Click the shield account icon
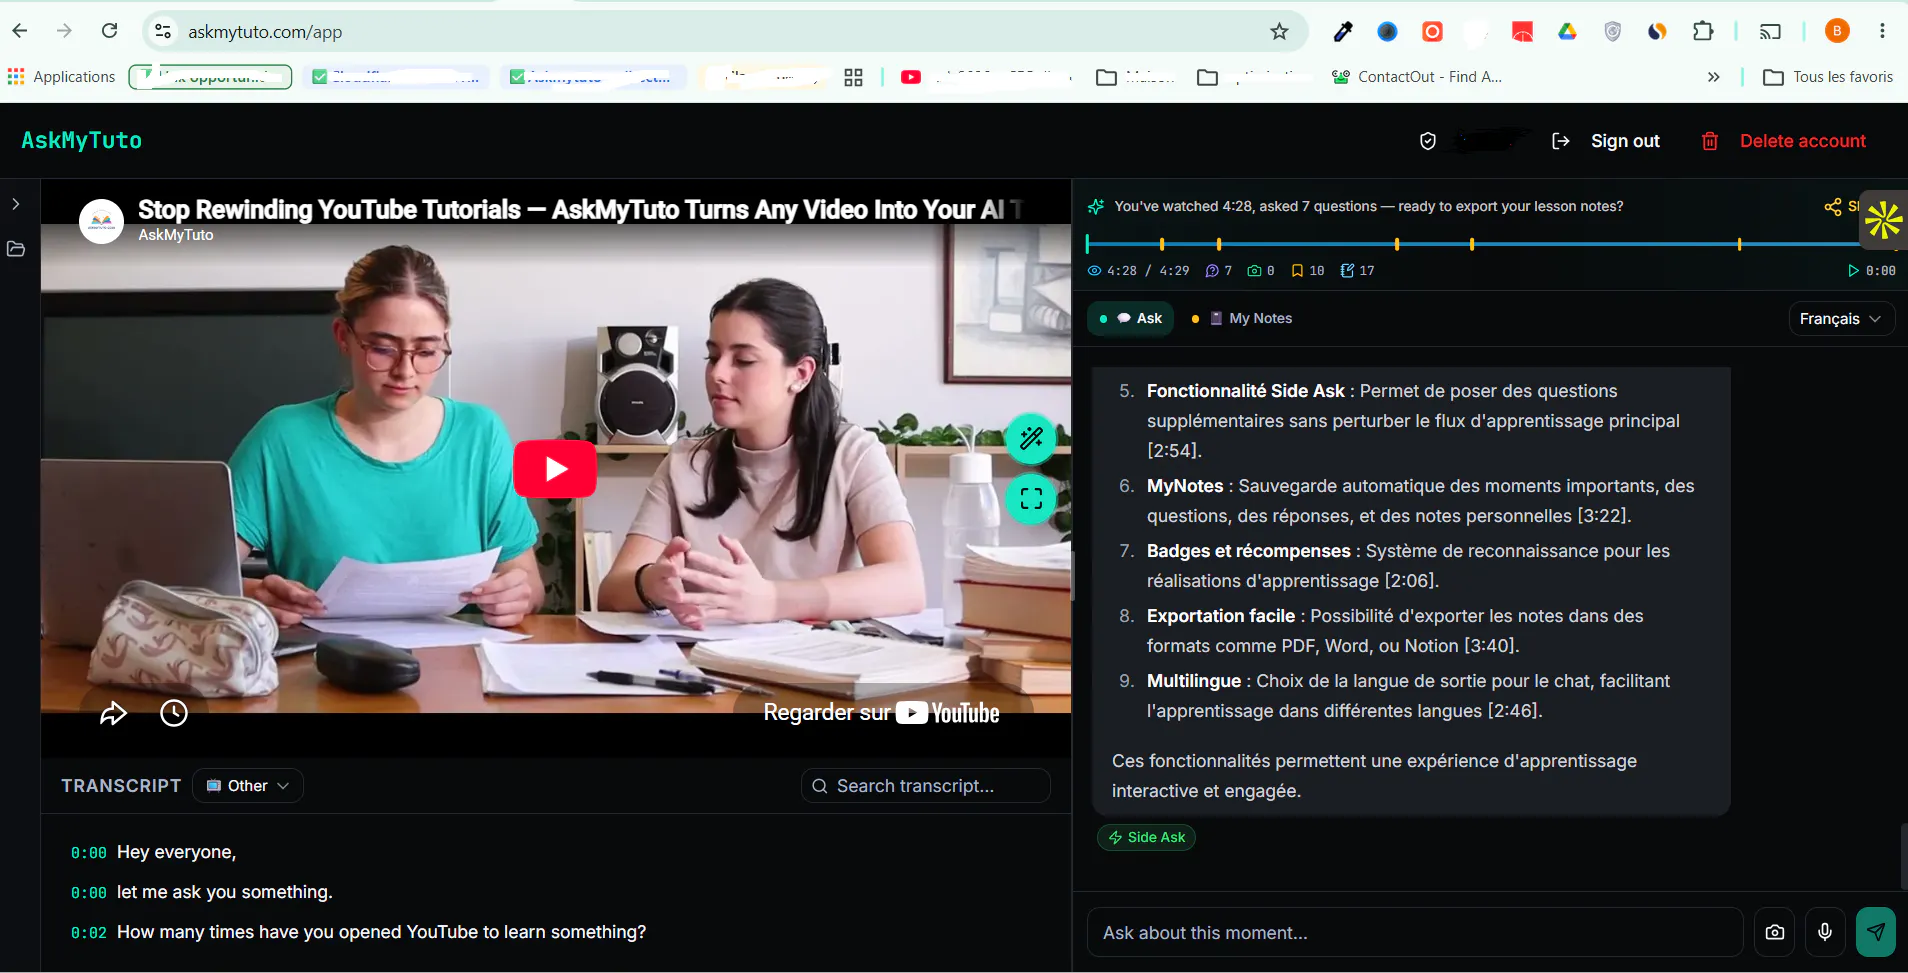 coord(1428,141)
